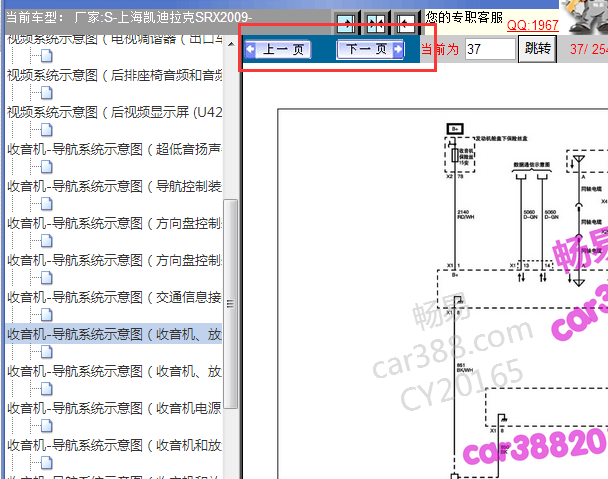The height and width of the screenshot is (479, 608).
Task: Click the split both panels icon in header
Action: pyautogui.click(x=375, y=24)
